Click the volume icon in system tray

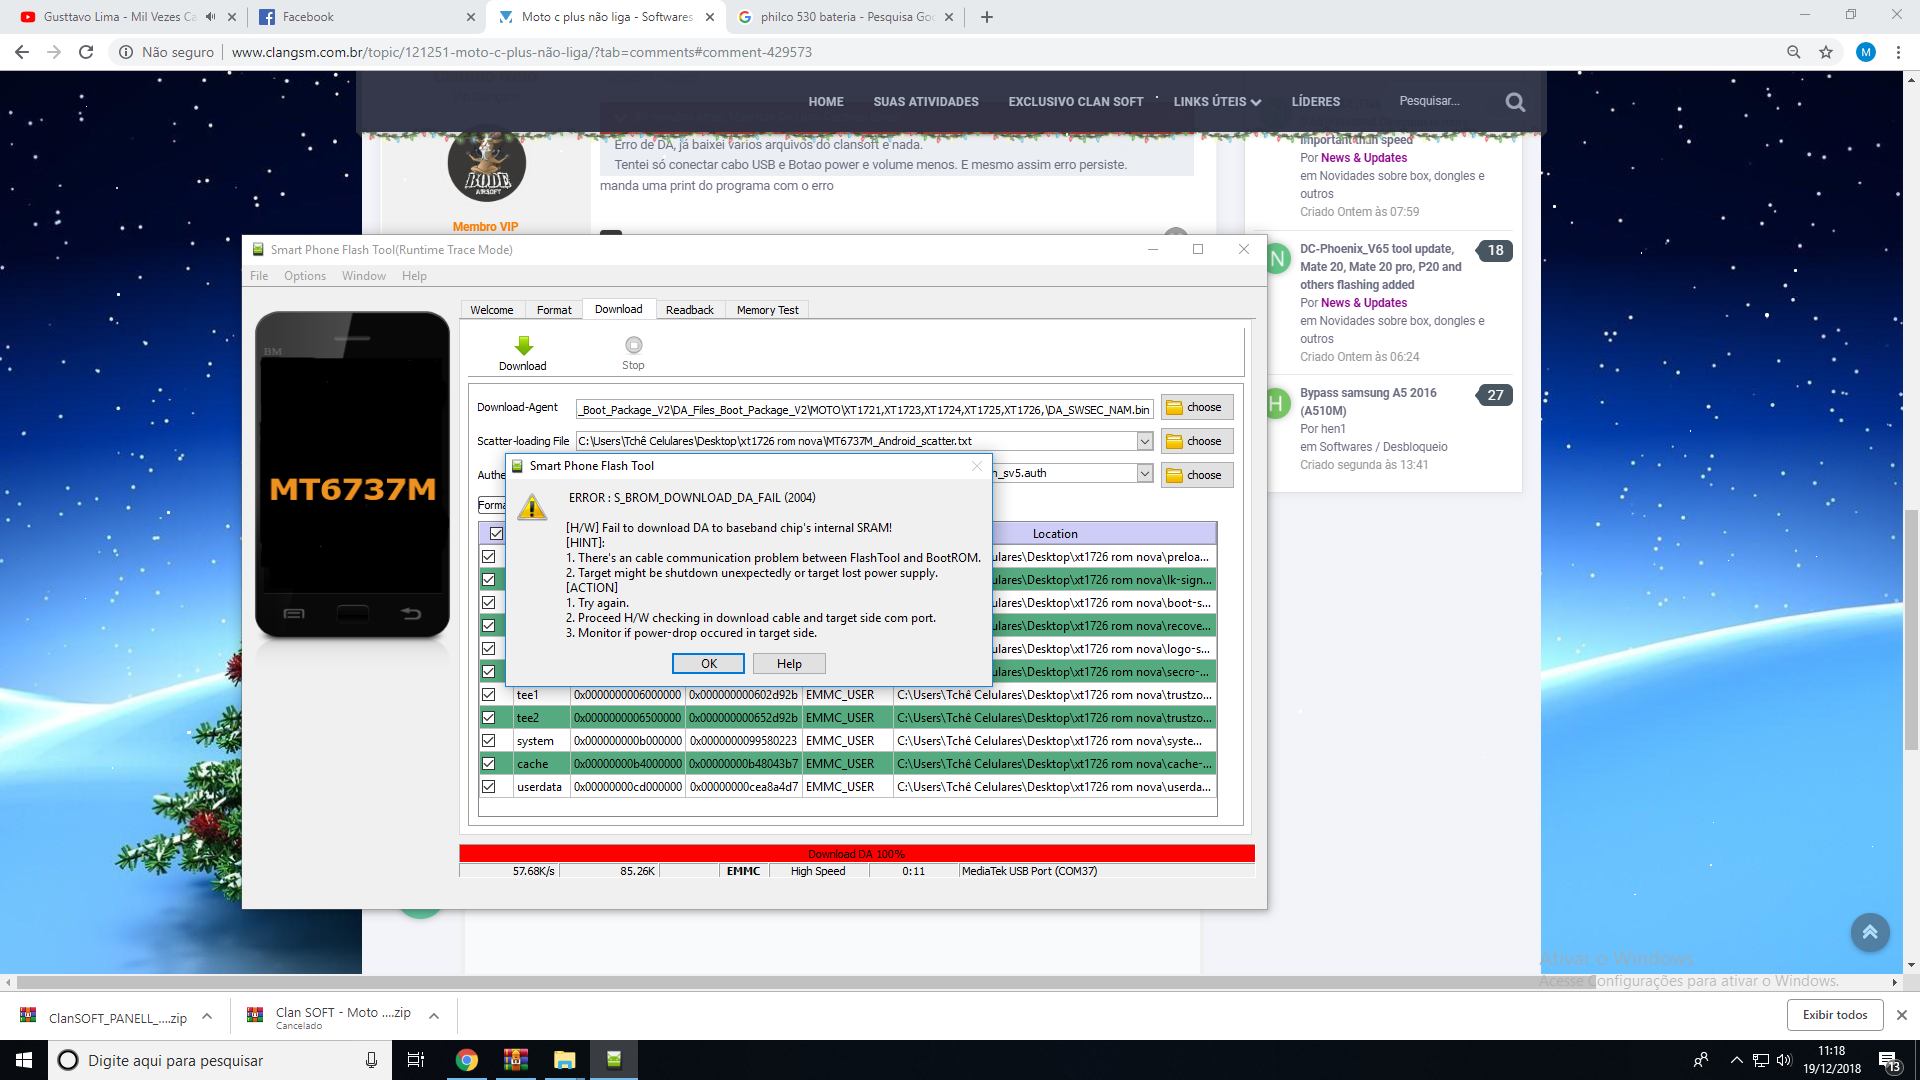(1784, 1060)
